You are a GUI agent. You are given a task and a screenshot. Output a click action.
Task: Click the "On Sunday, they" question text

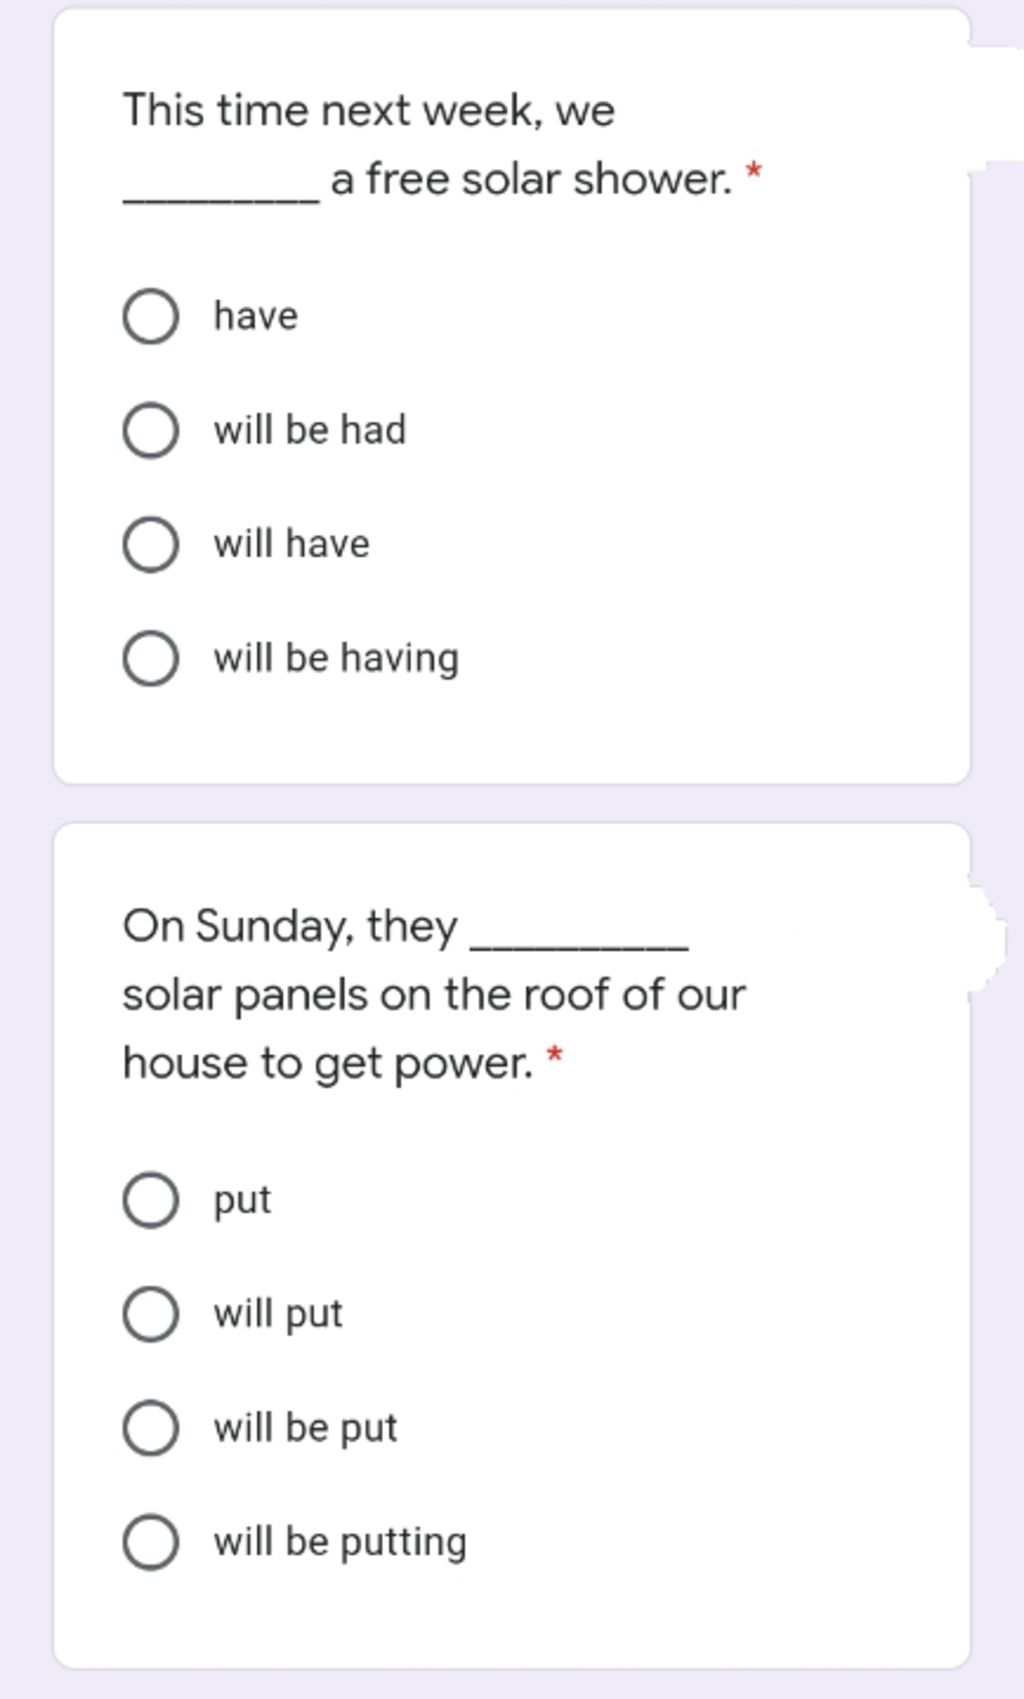(x=290, y=926)
